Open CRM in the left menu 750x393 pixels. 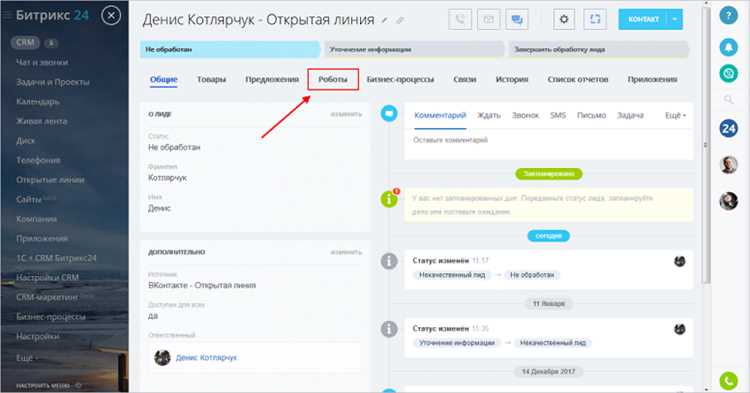(x=25, y=43)
